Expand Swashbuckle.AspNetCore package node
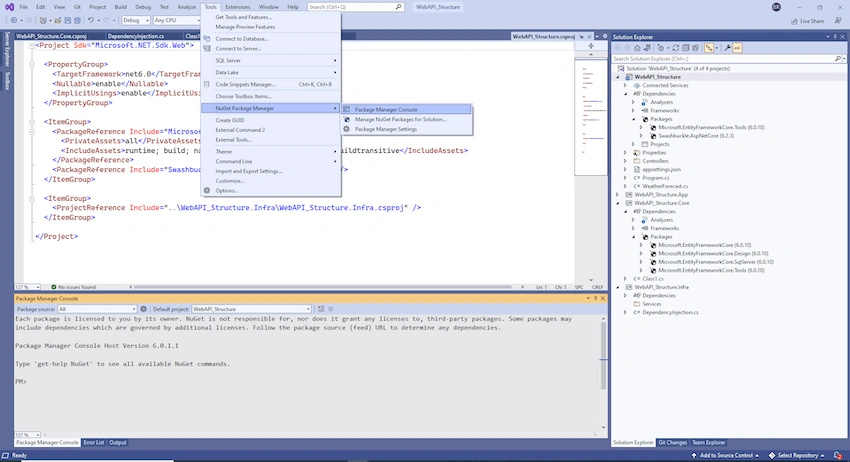This screenshot has height=462, width=850. [x=641, y=136]
